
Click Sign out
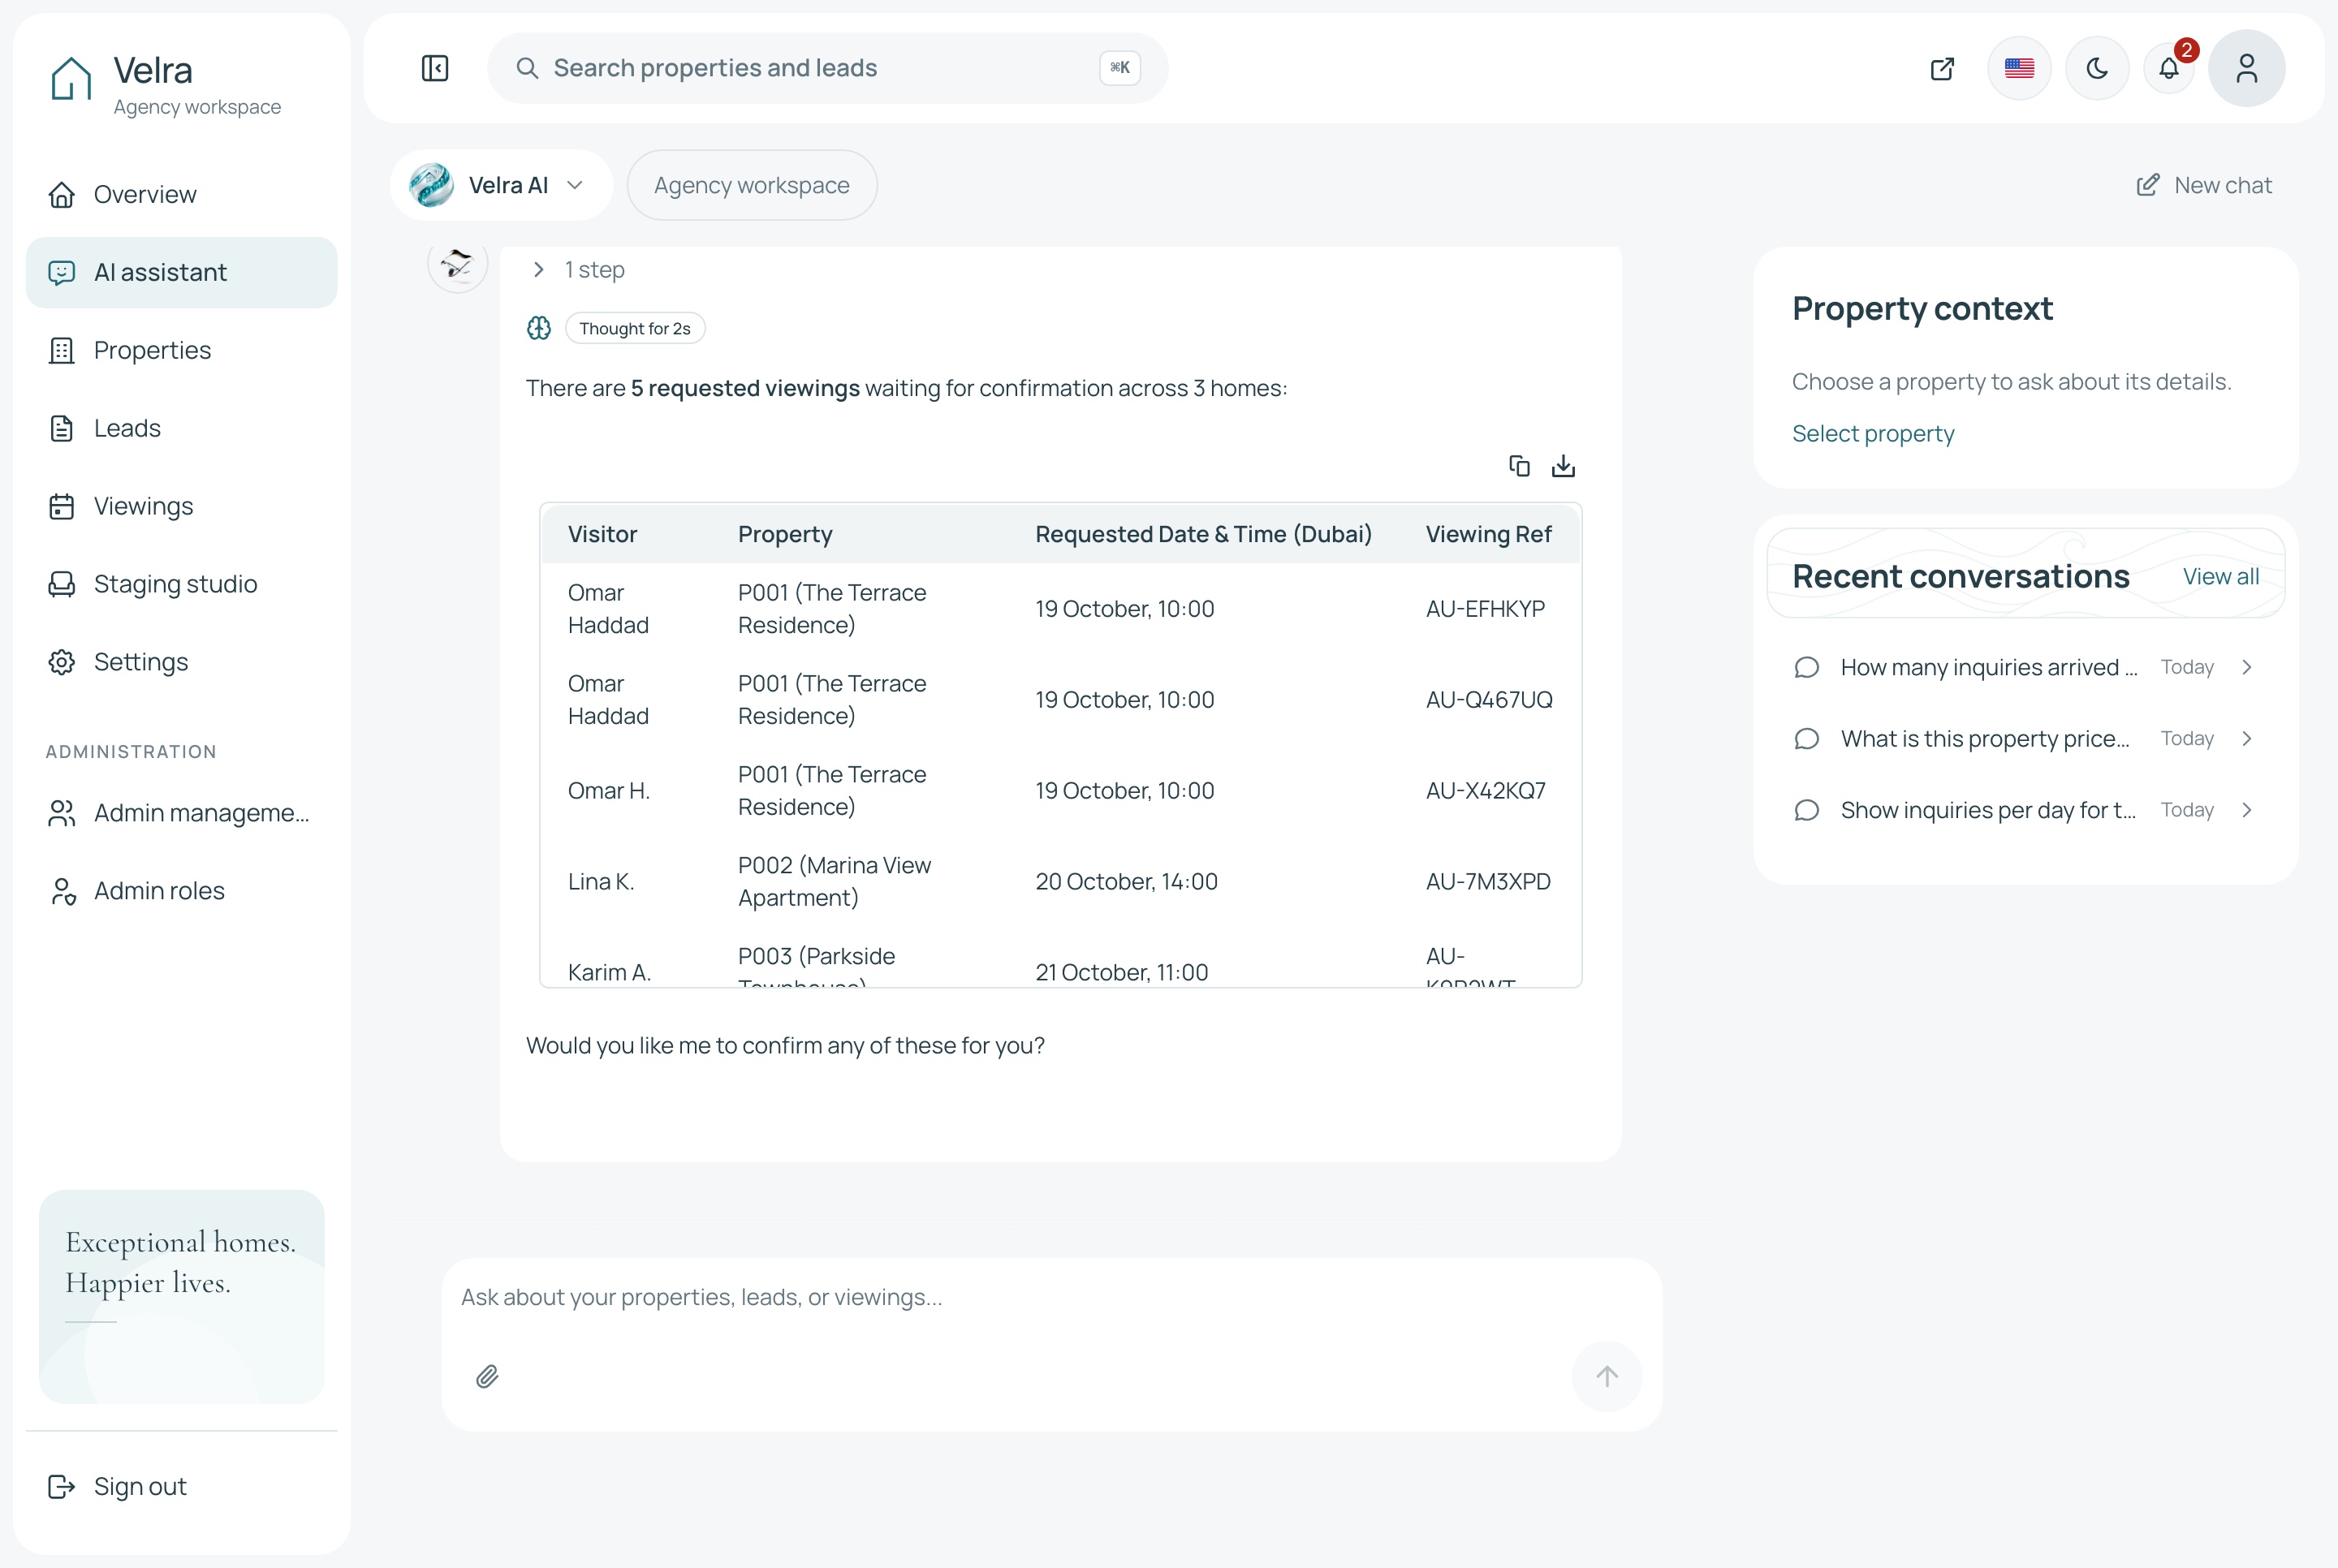pos(181,1487)
